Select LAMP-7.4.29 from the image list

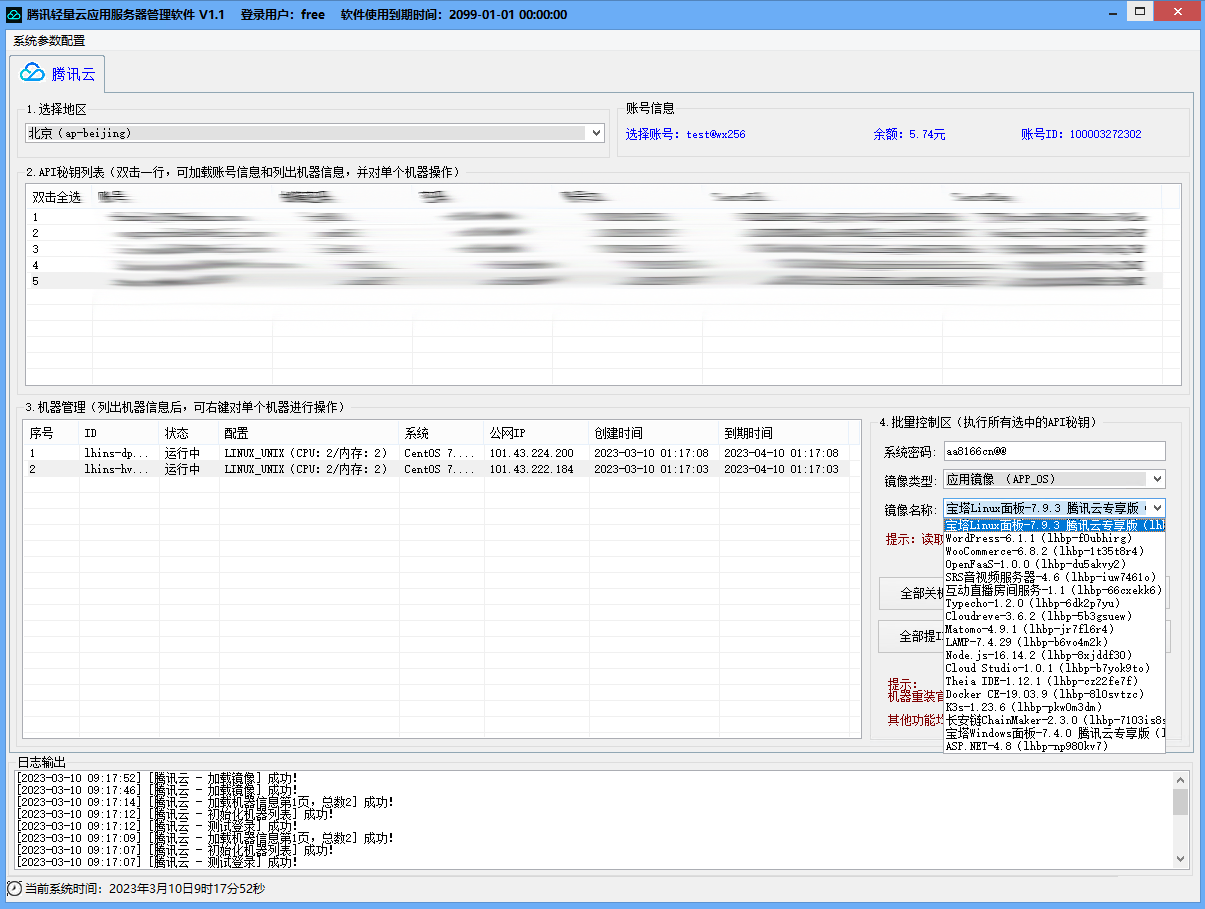click(1054, 642)
